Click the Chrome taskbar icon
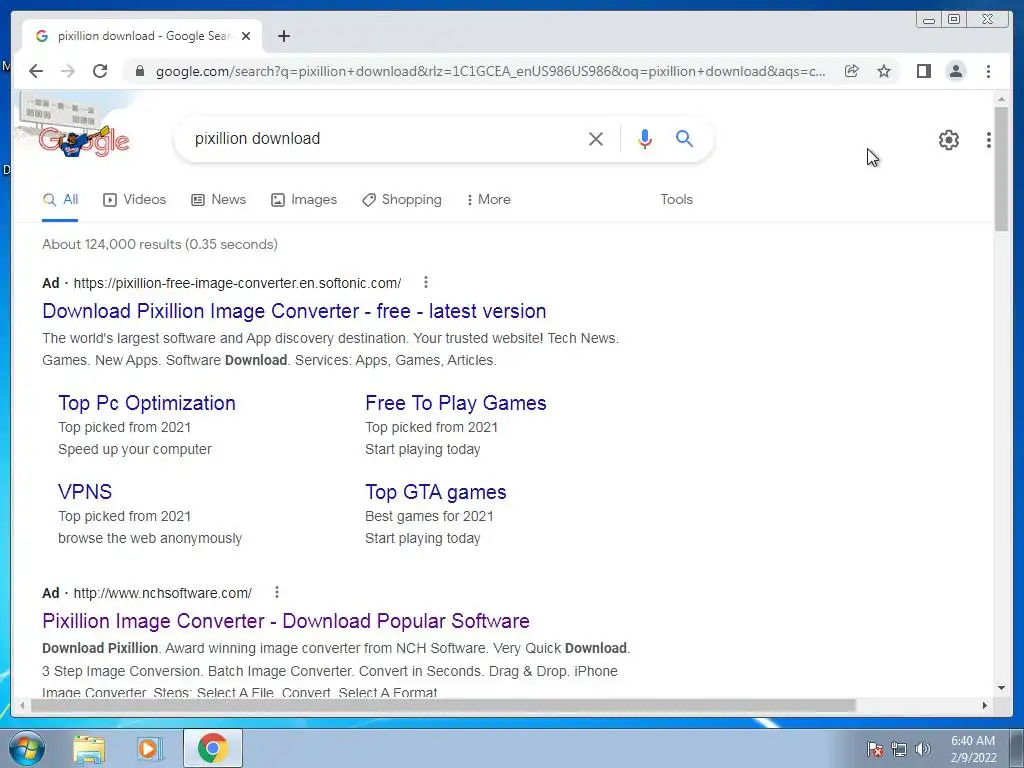The width and height of the screenshot is (1024, 768). pos(212,748)
